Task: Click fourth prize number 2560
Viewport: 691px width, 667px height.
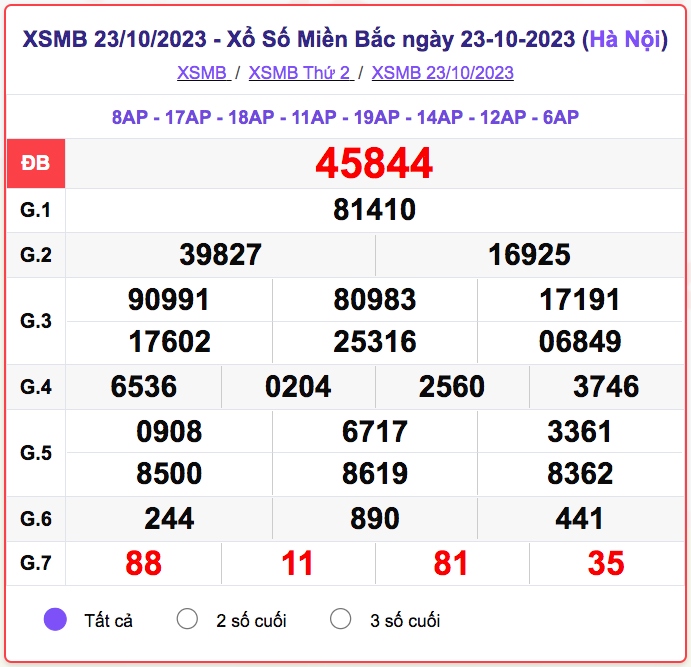Action: pos(452,387)
